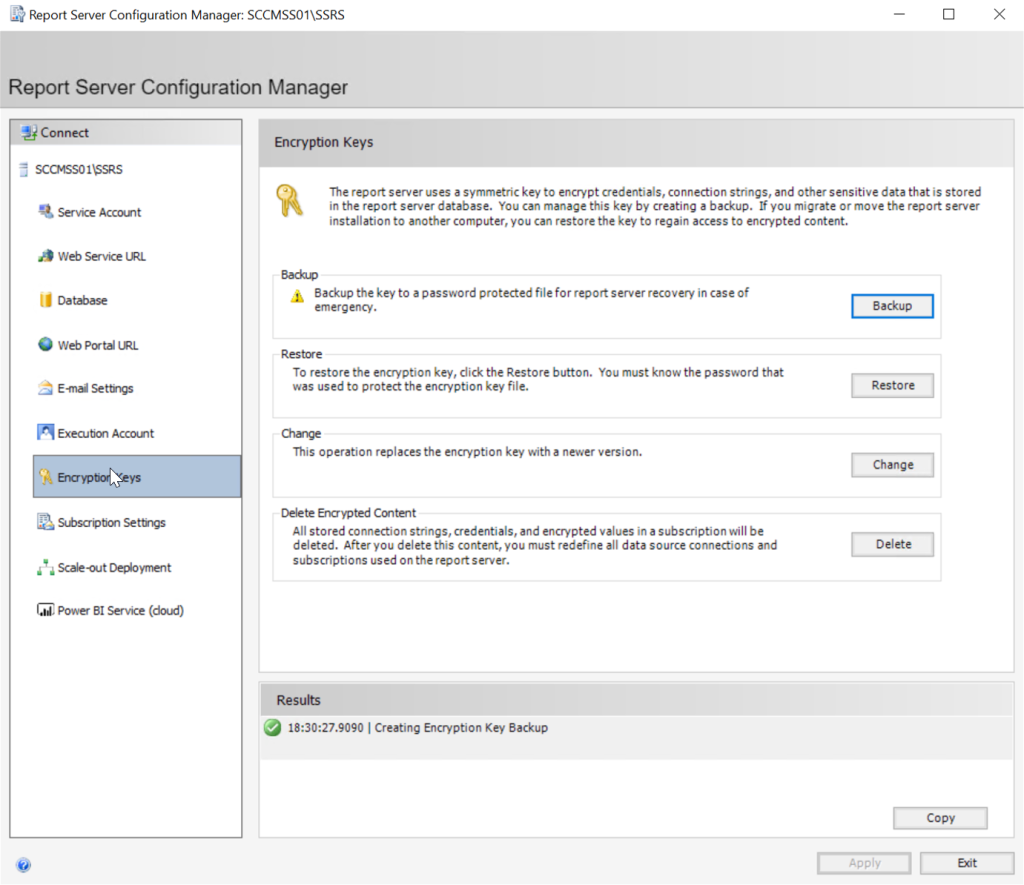This screenshot has height=885, width=1024.
Task: Click the Subscription Settings icon
Action: click(x=45, y=522)
